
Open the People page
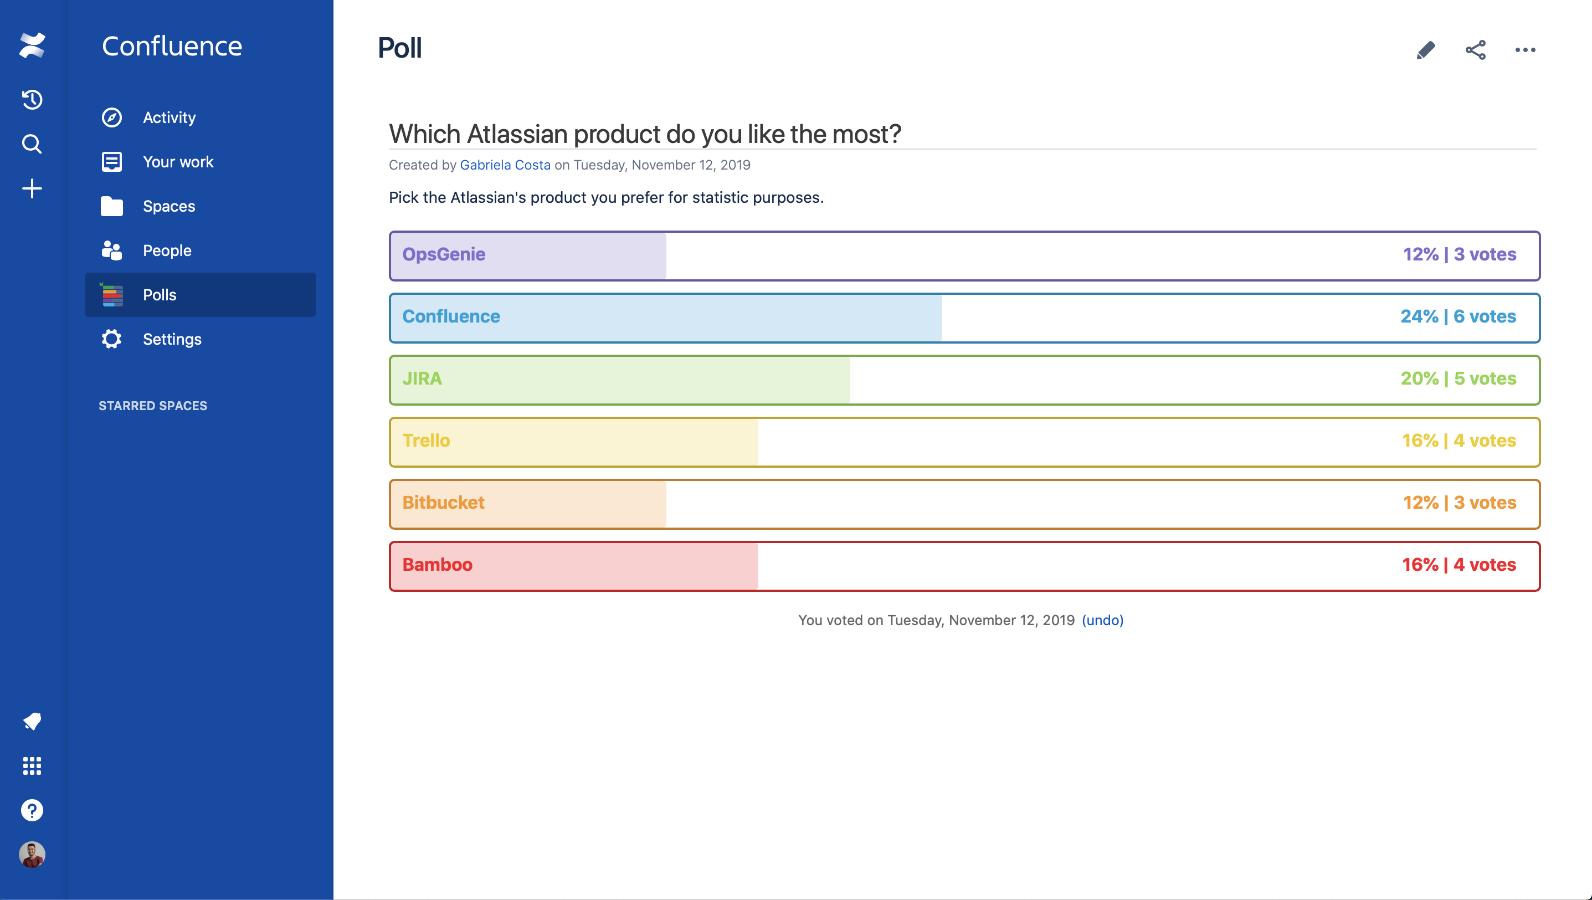167,251
